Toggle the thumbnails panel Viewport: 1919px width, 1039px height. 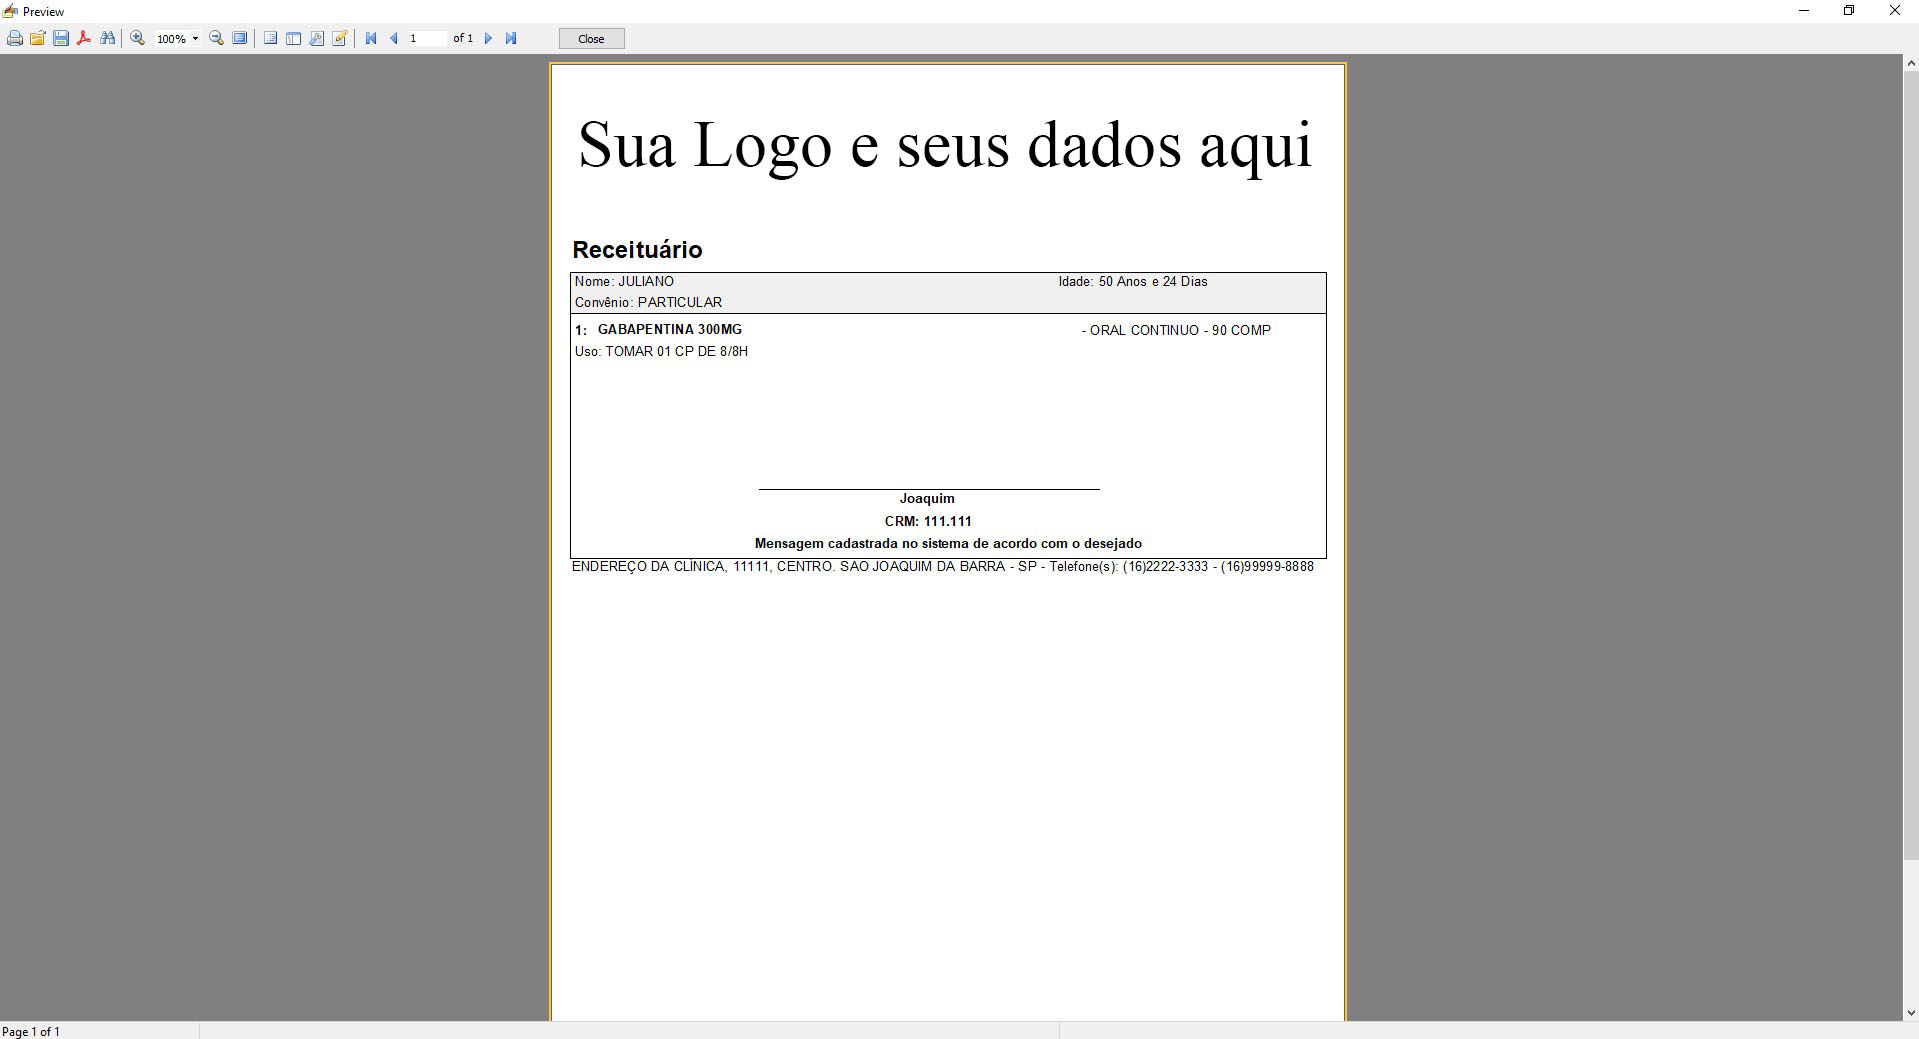click(293, 39)
